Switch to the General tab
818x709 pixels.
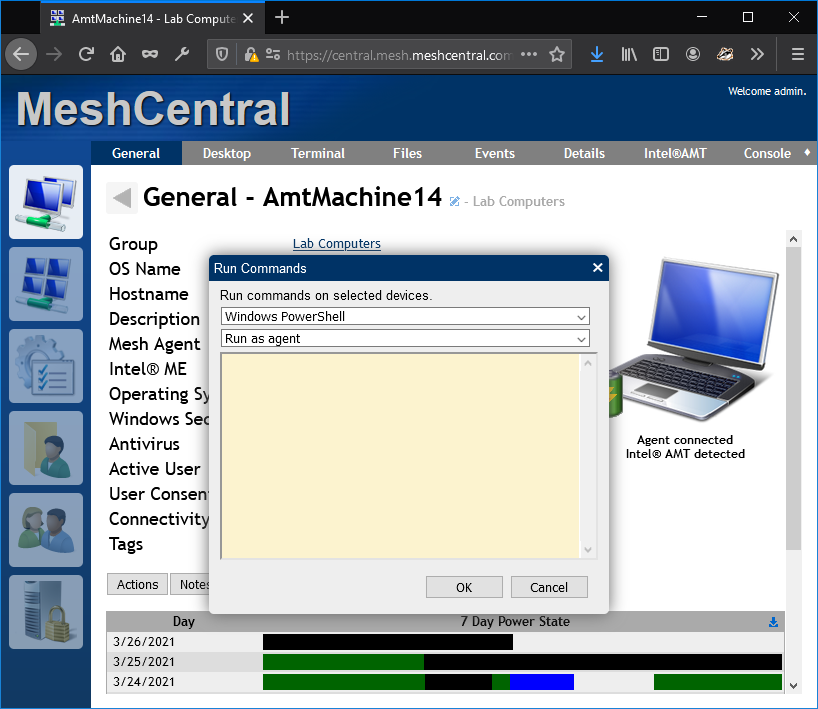tap(136, 153)
